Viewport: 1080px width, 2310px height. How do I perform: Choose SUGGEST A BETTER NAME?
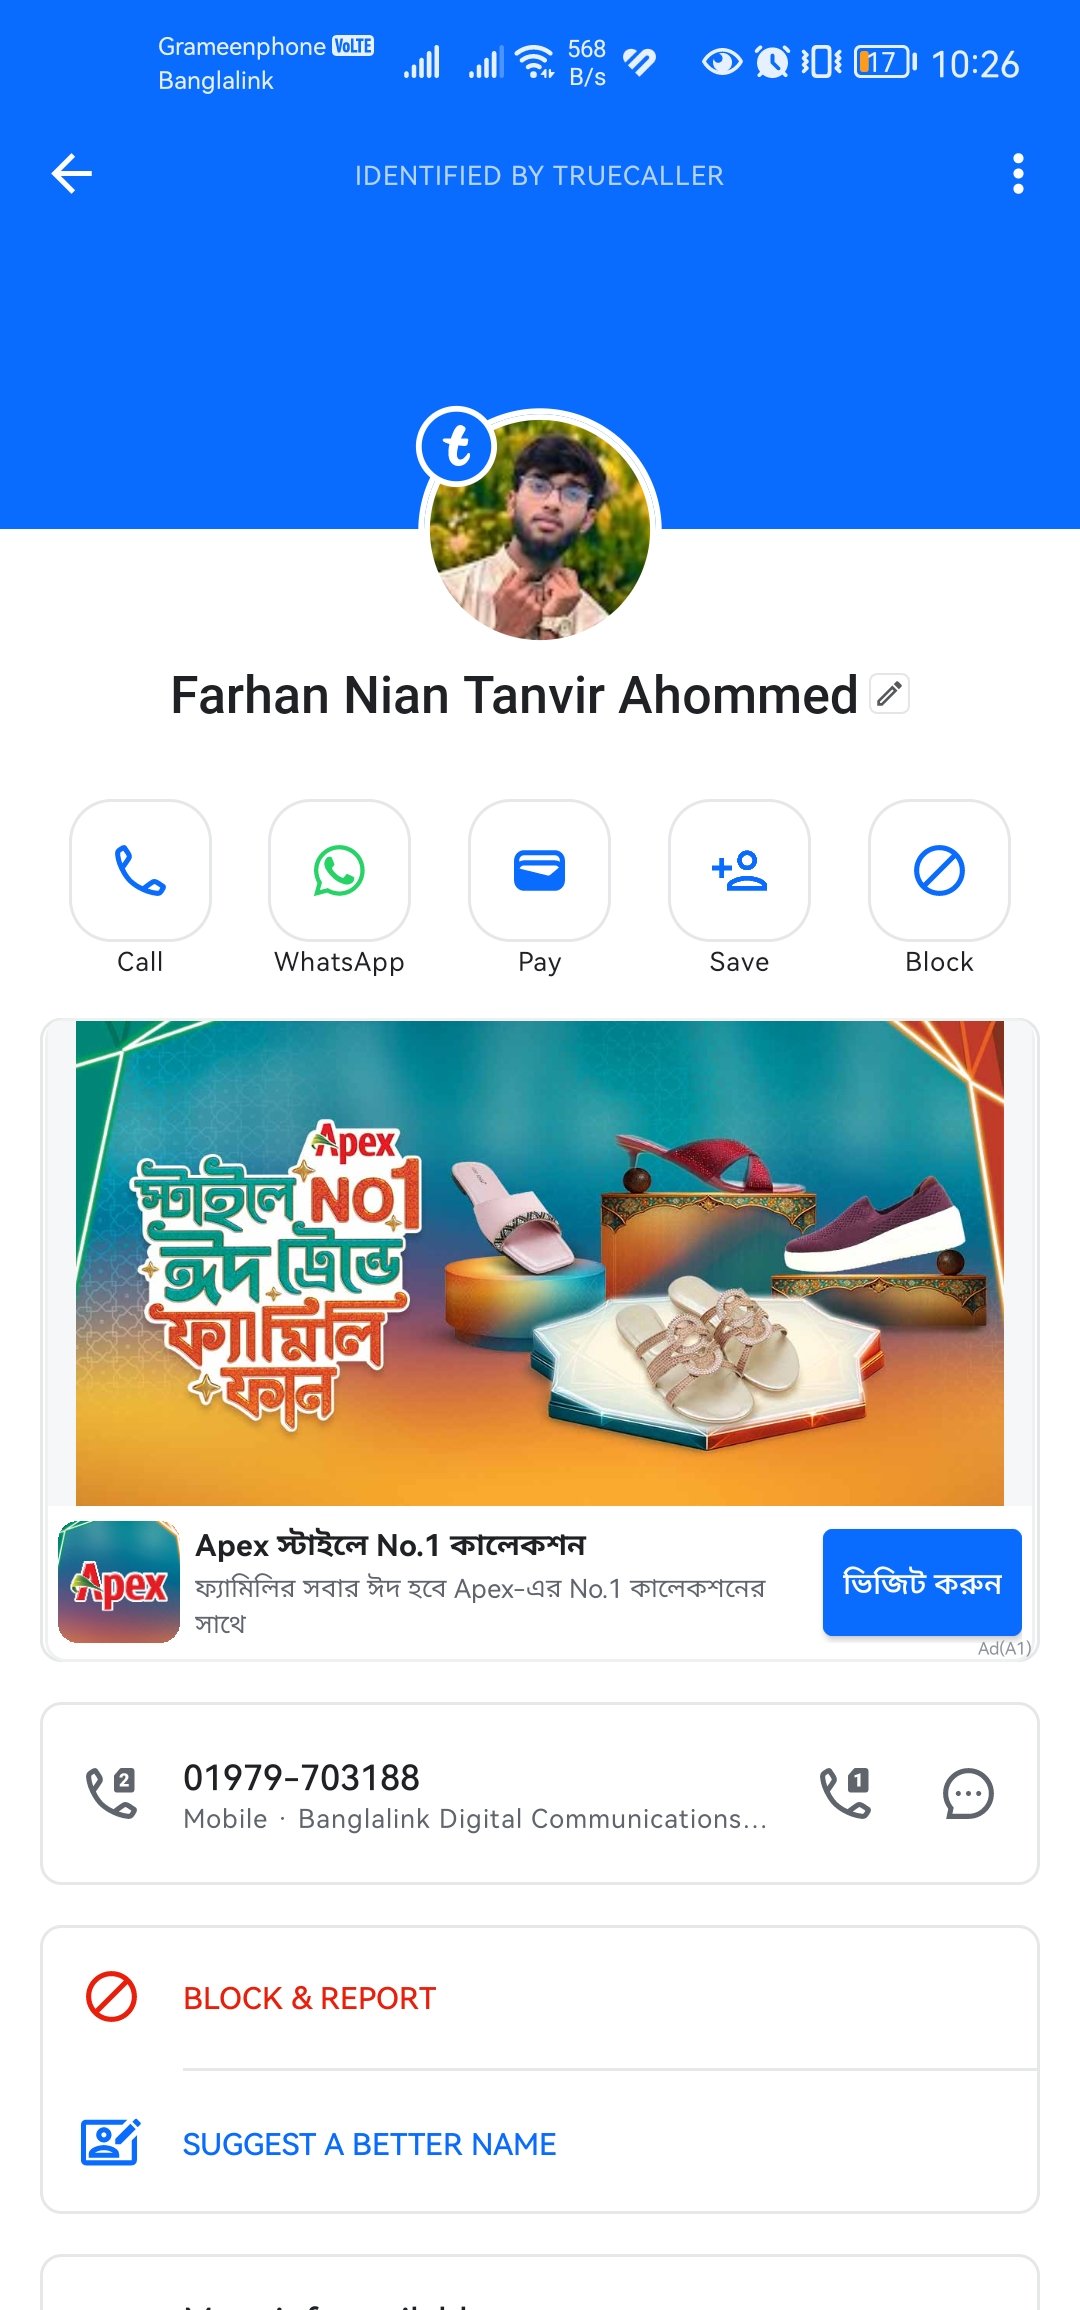540,2144
